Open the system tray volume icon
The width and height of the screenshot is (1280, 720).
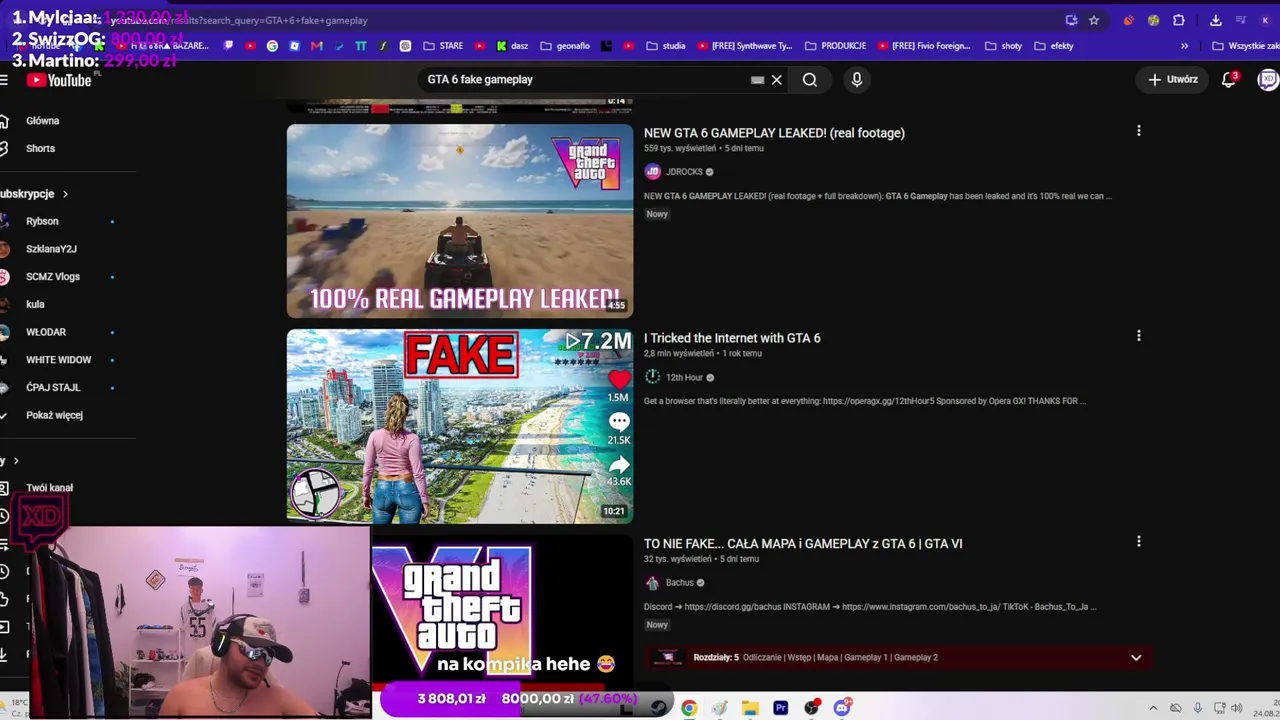[1238, 709]
